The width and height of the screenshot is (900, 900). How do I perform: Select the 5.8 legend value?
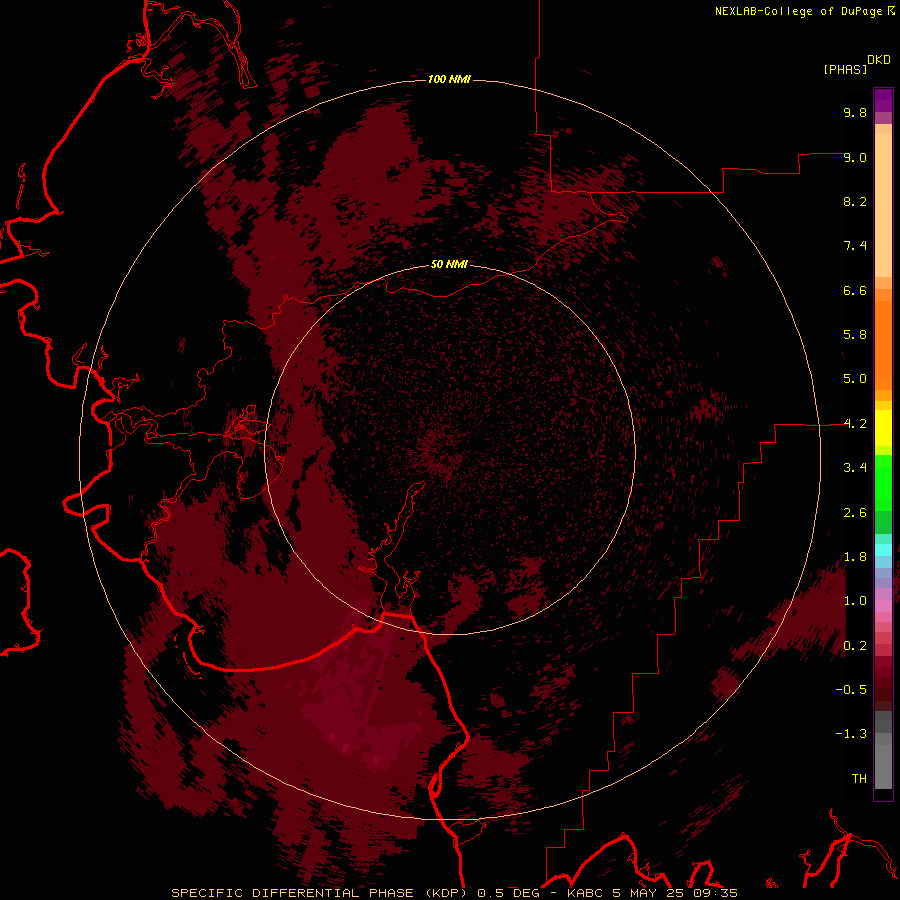click(x=855, y=335)
